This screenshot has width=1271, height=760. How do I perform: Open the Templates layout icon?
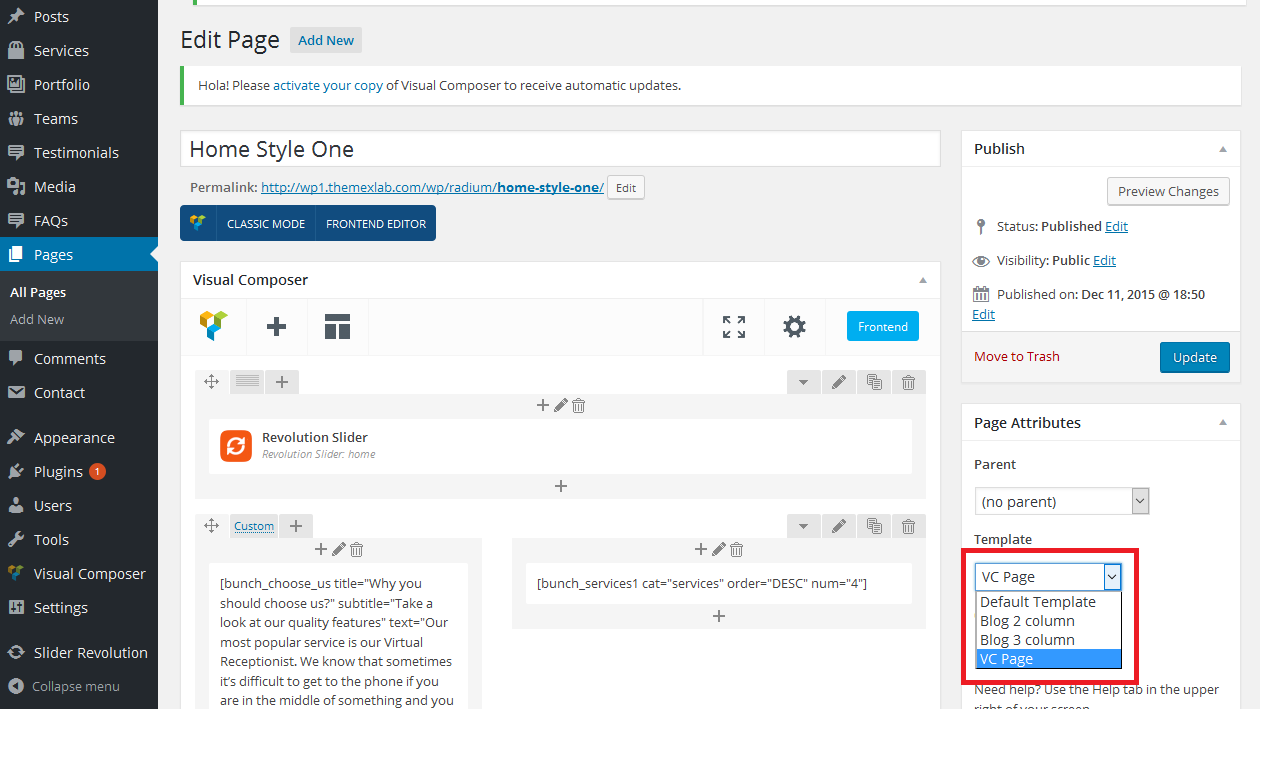pyautogui.click(x=337, y=326)
